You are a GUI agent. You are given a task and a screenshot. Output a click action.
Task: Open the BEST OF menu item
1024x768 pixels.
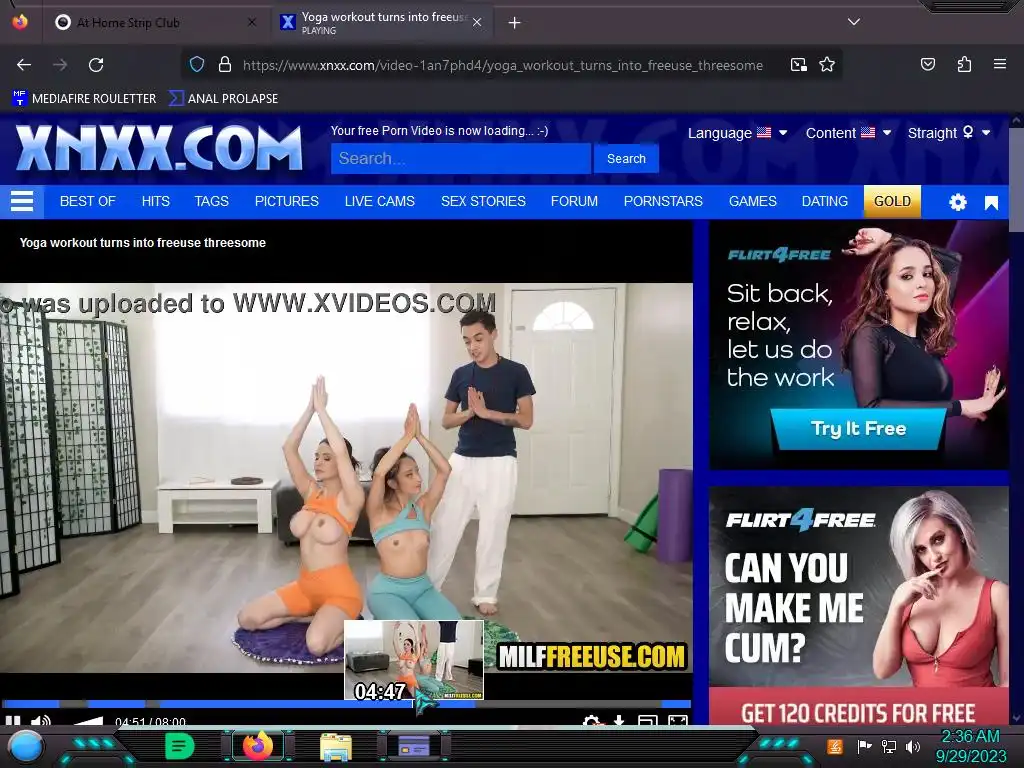click(88, 201)
